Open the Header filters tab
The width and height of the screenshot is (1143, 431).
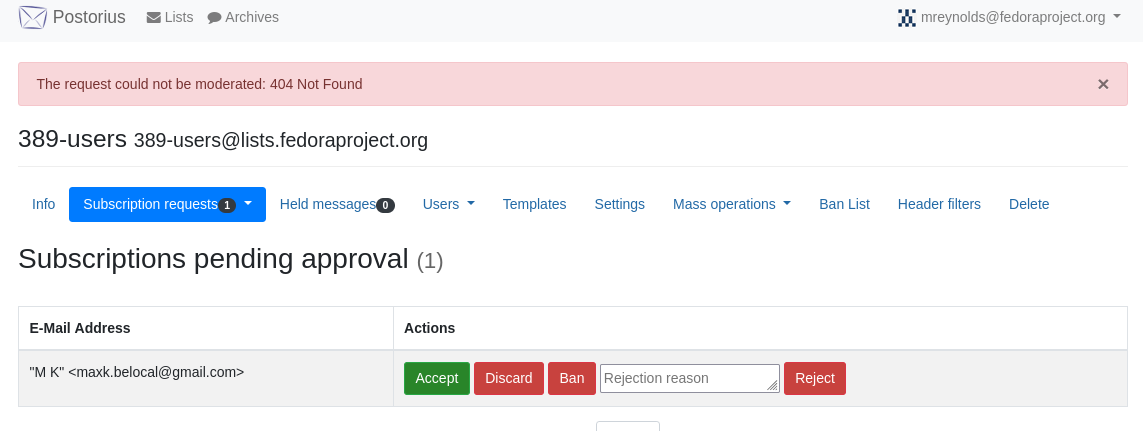pyautogui.click(x=939, y=204)
